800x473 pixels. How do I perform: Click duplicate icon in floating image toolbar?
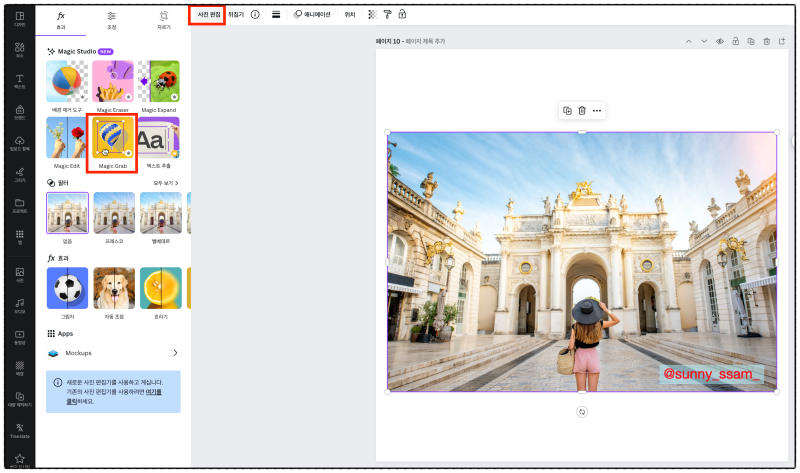pos(567,111)
